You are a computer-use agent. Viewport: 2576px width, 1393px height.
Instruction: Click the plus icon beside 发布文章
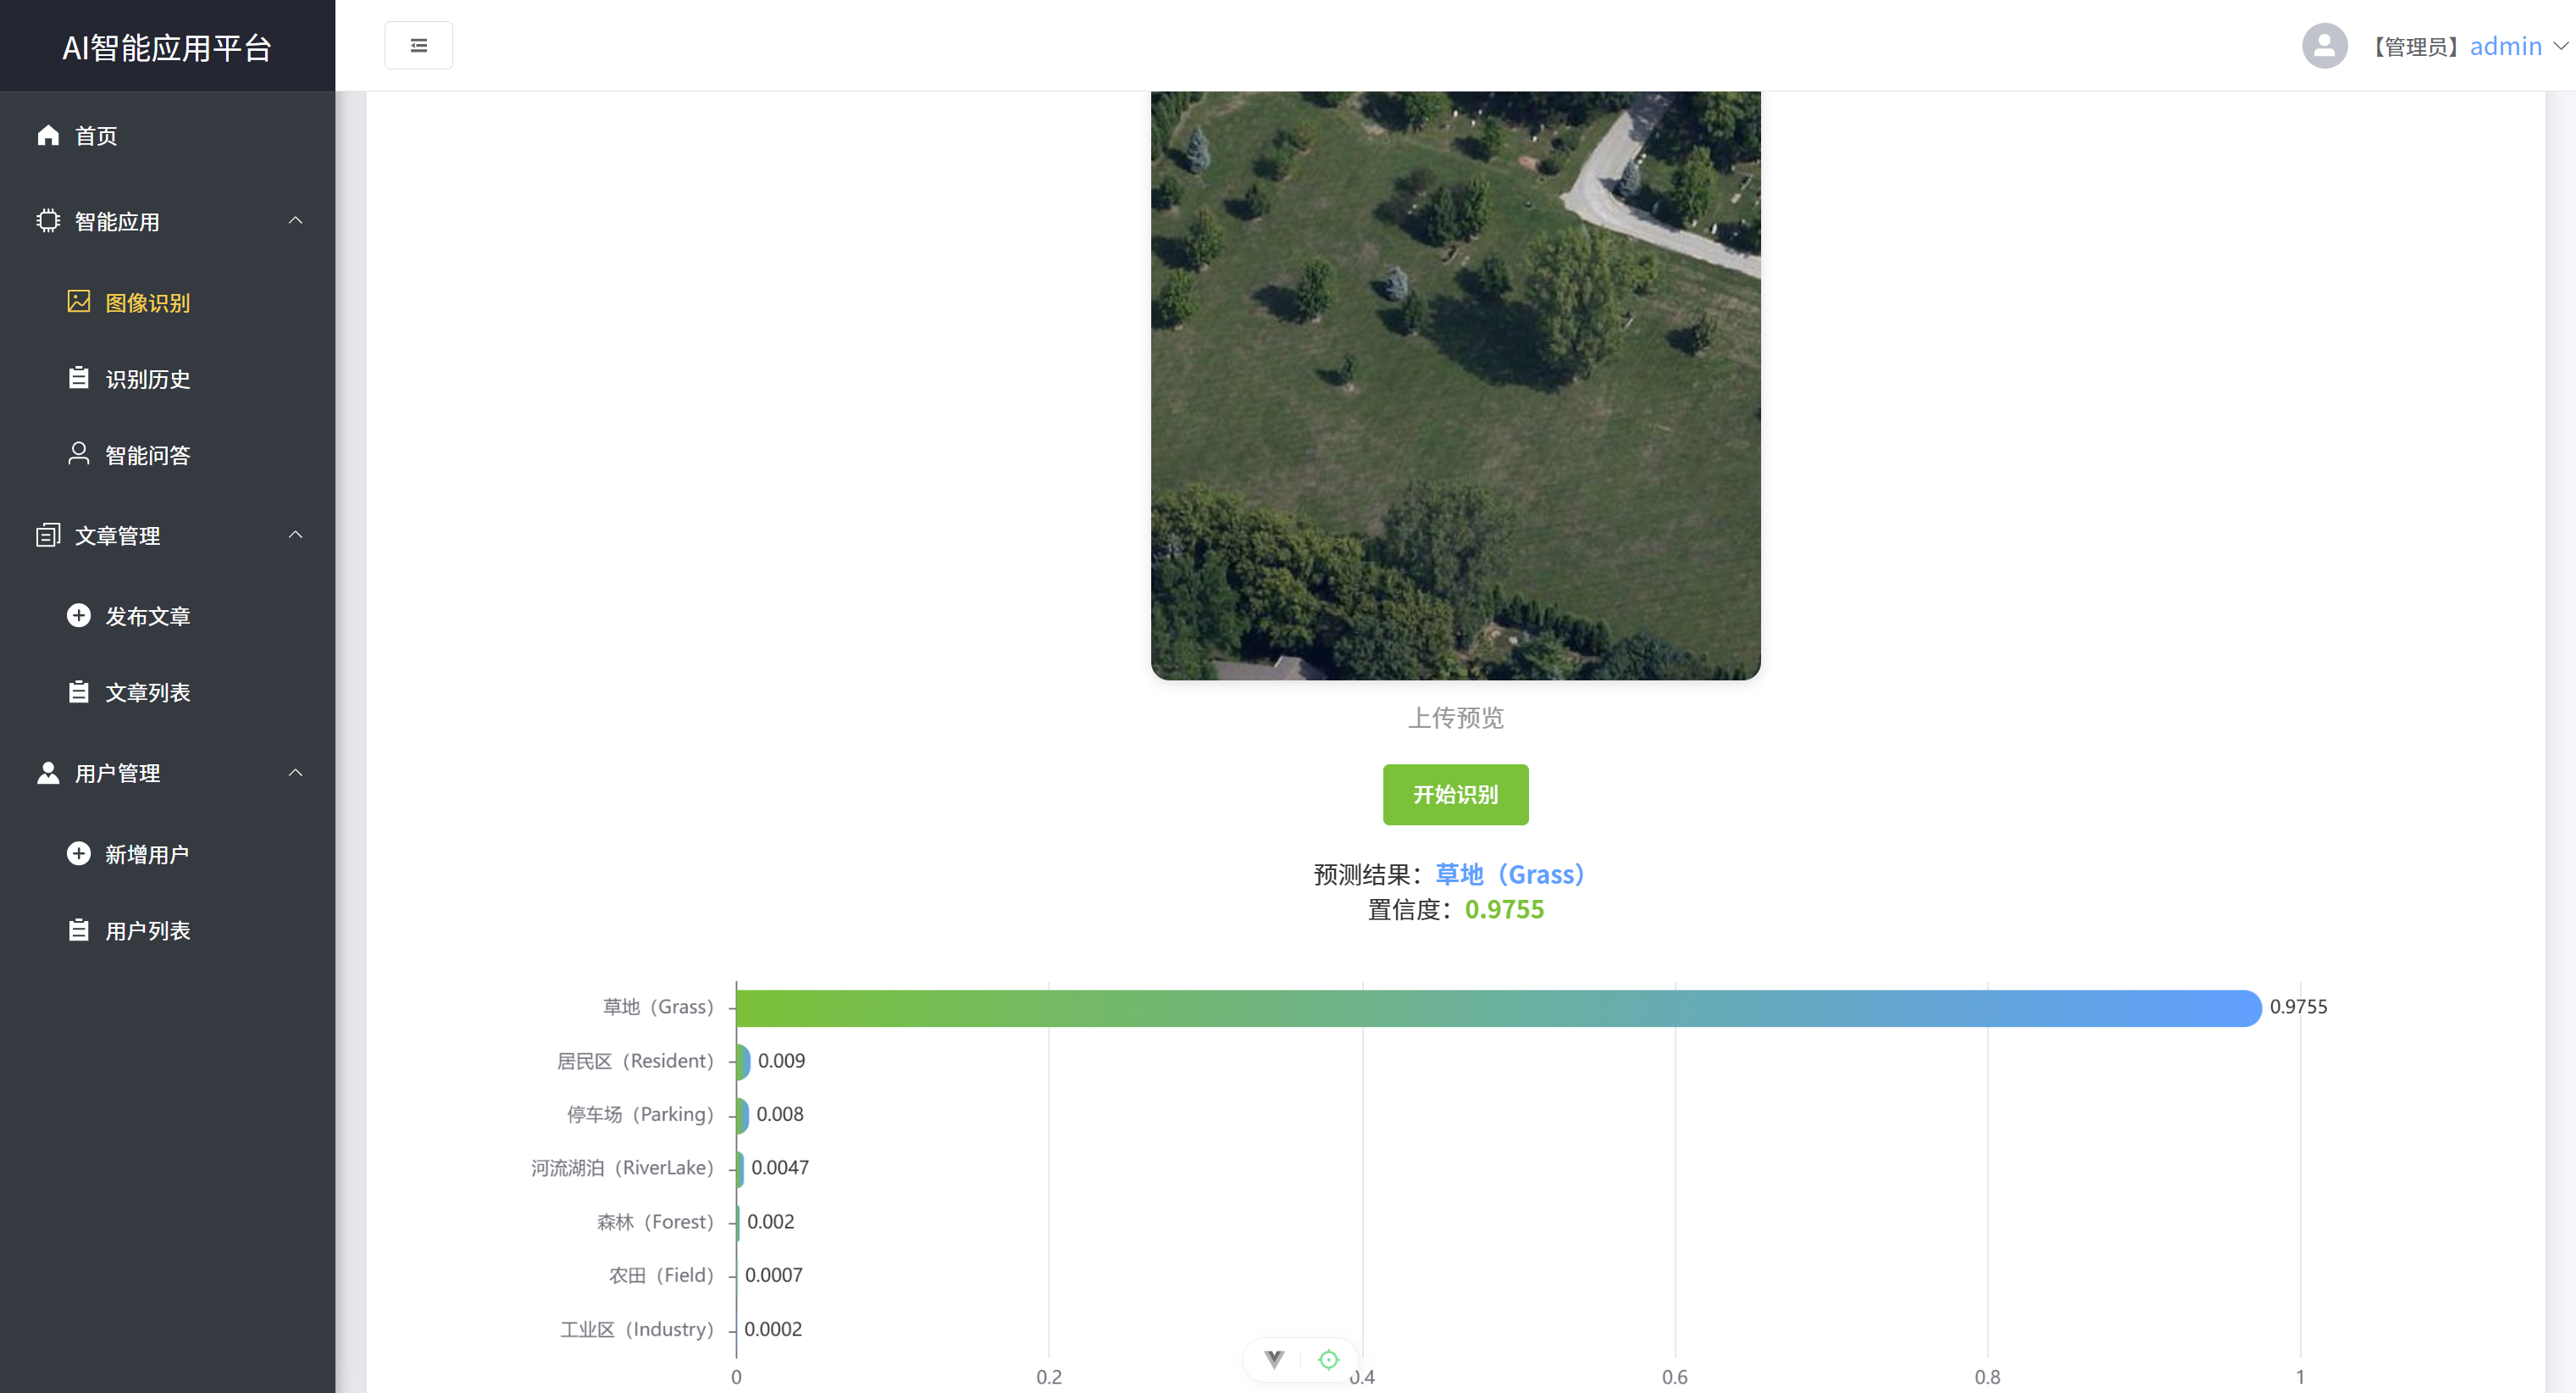pyautogui.click(x=79, y=615)
